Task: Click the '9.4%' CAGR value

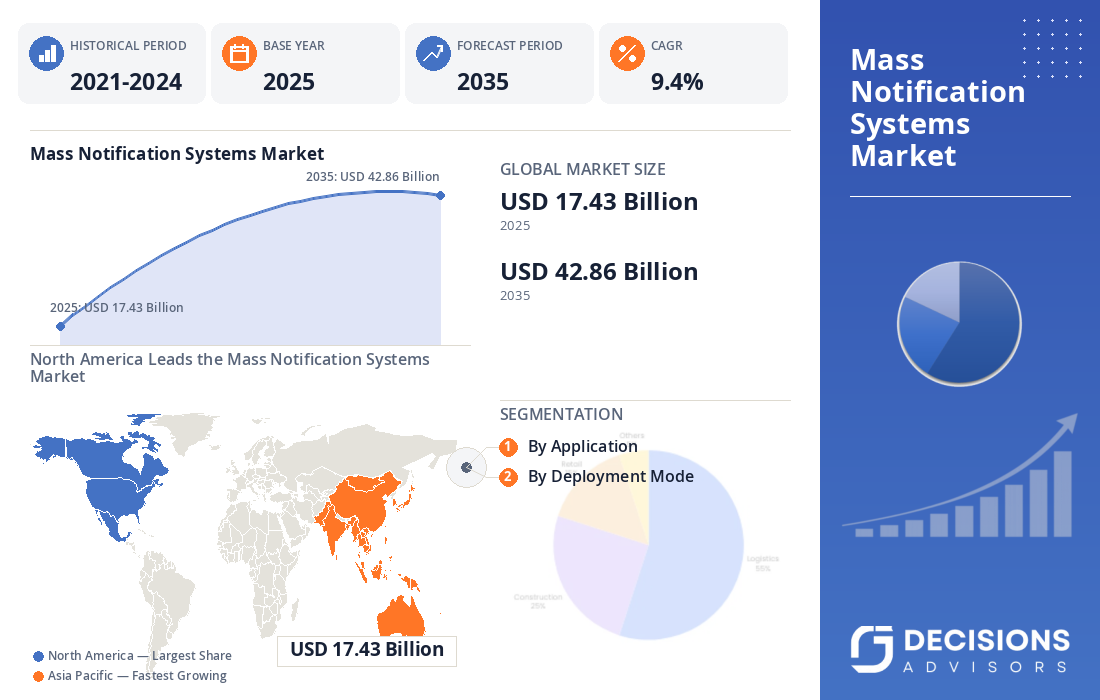Action: point(676,82)
